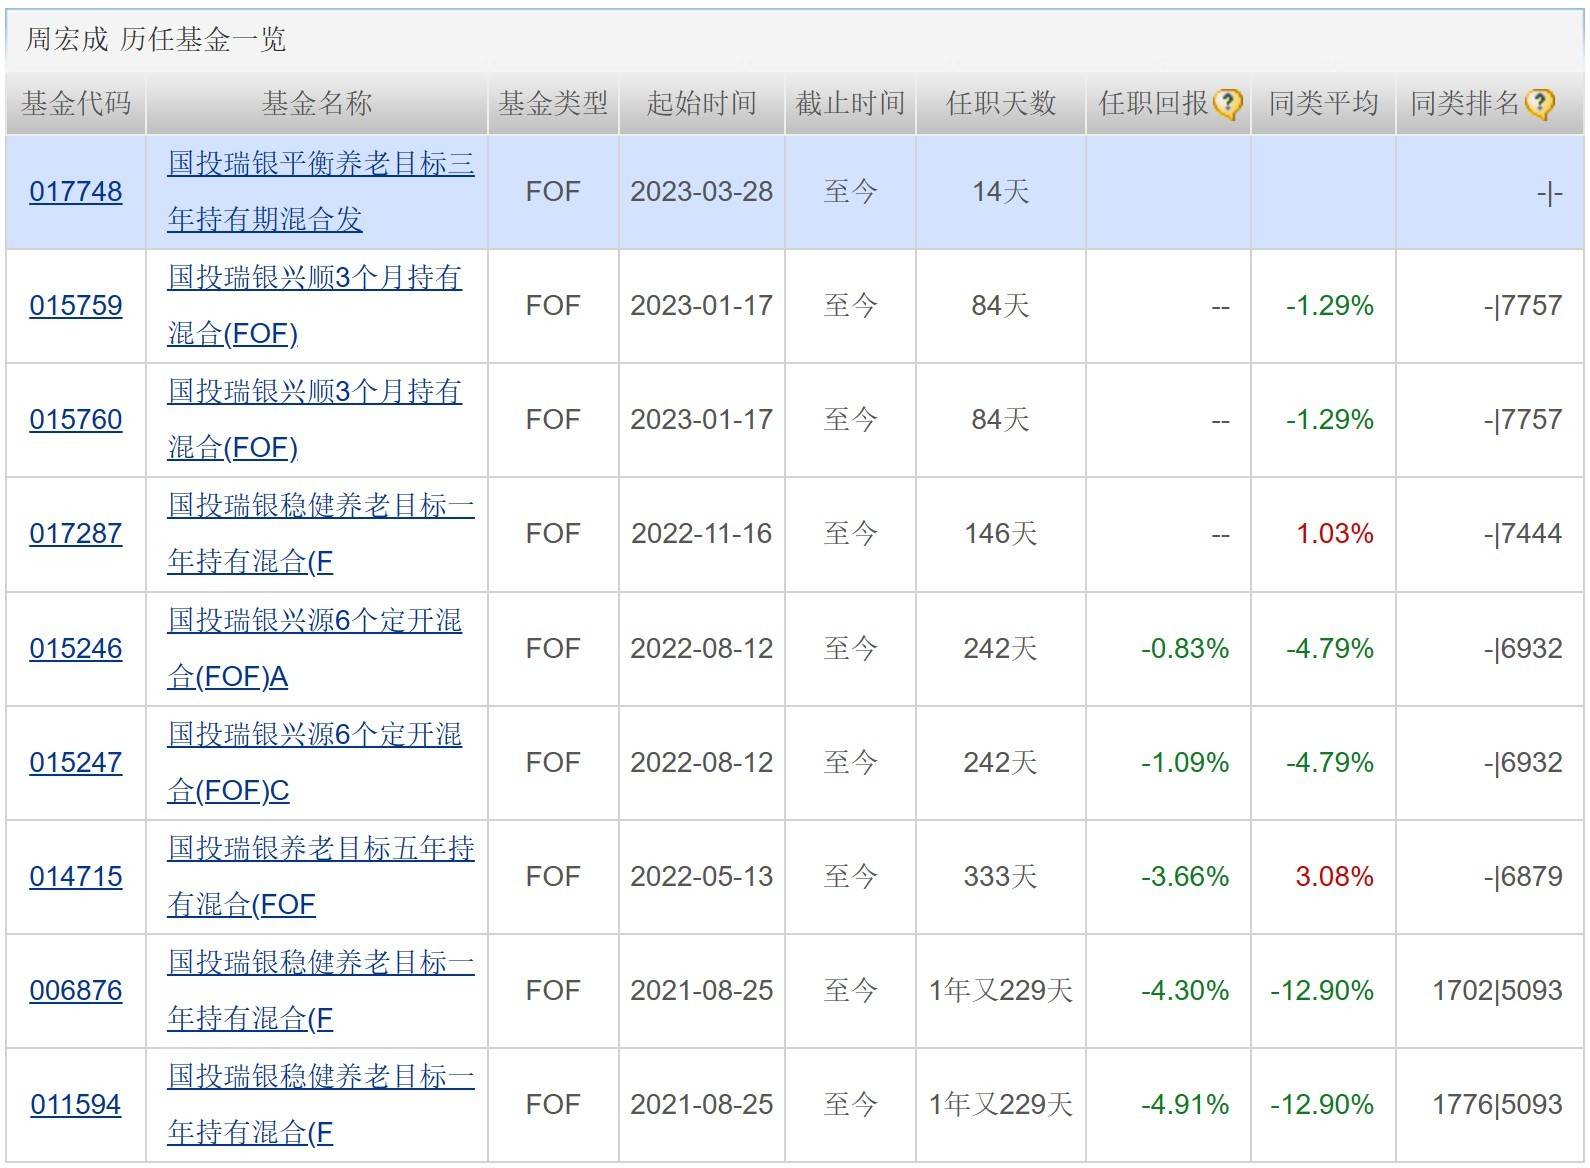Select return value -1.09%
The height and width of the screenshot is (1168, 1590).
1185,763
